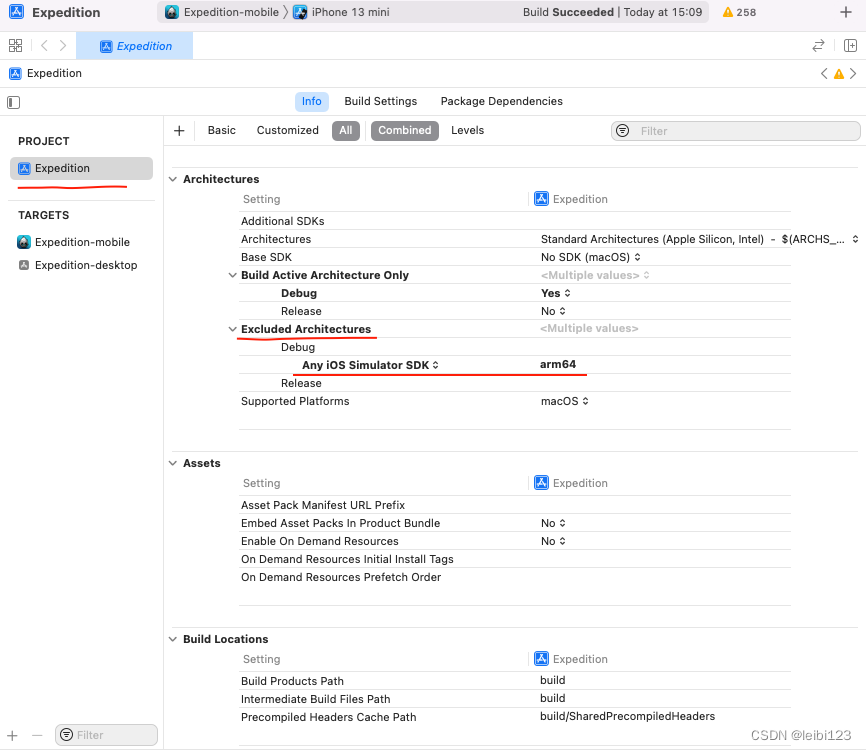866x750 pixels.
Task: Open the Package Dependencies tab
Action: click(501, 102)
